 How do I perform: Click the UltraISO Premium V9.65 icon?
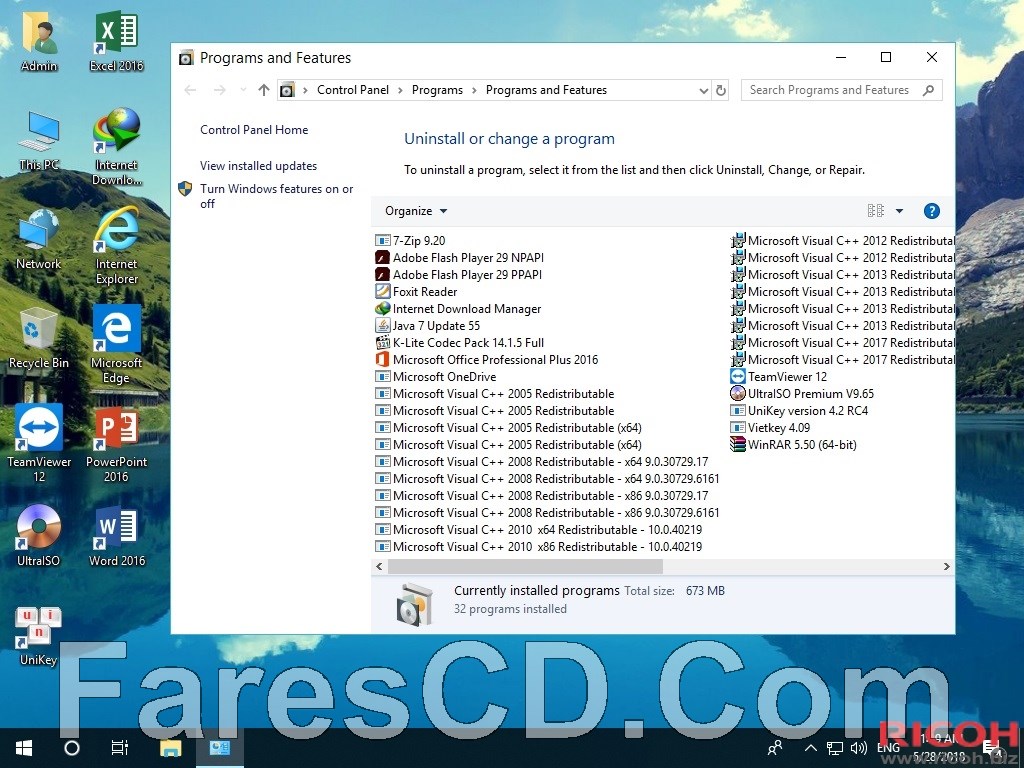click(x=737, y=394)
